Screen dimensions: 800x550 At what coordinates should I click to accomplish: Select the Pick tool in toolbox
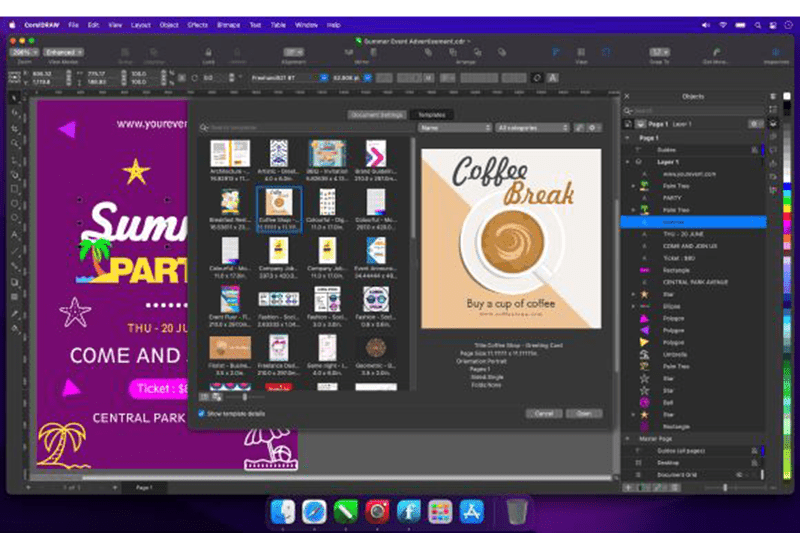[x=14, y=100]
